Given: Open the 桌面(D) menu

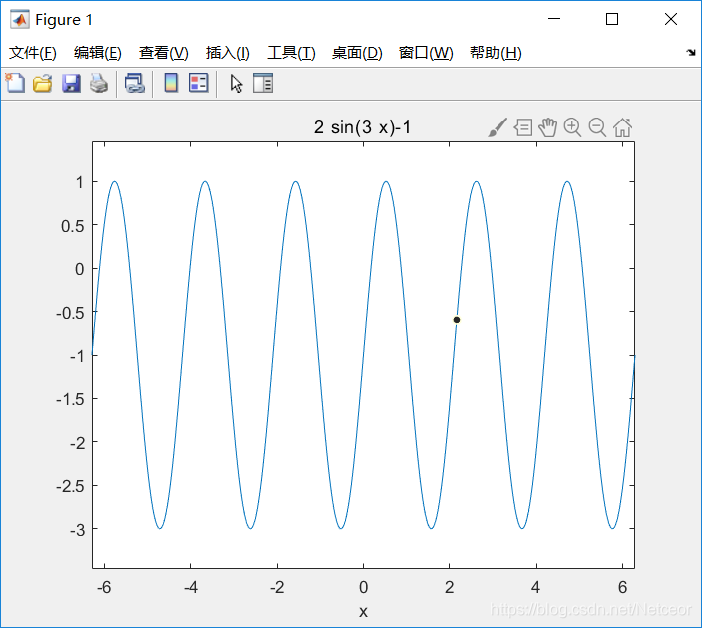Looking at the screenshot, I should 357,53.
